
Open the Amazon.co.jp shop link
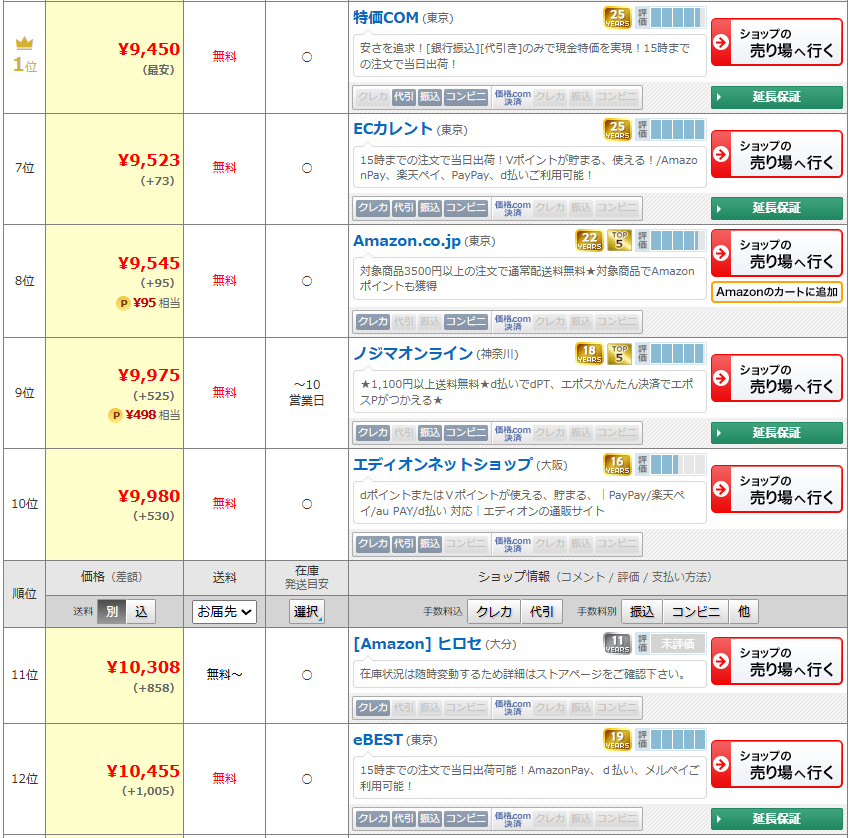click(x=407, y=241)
